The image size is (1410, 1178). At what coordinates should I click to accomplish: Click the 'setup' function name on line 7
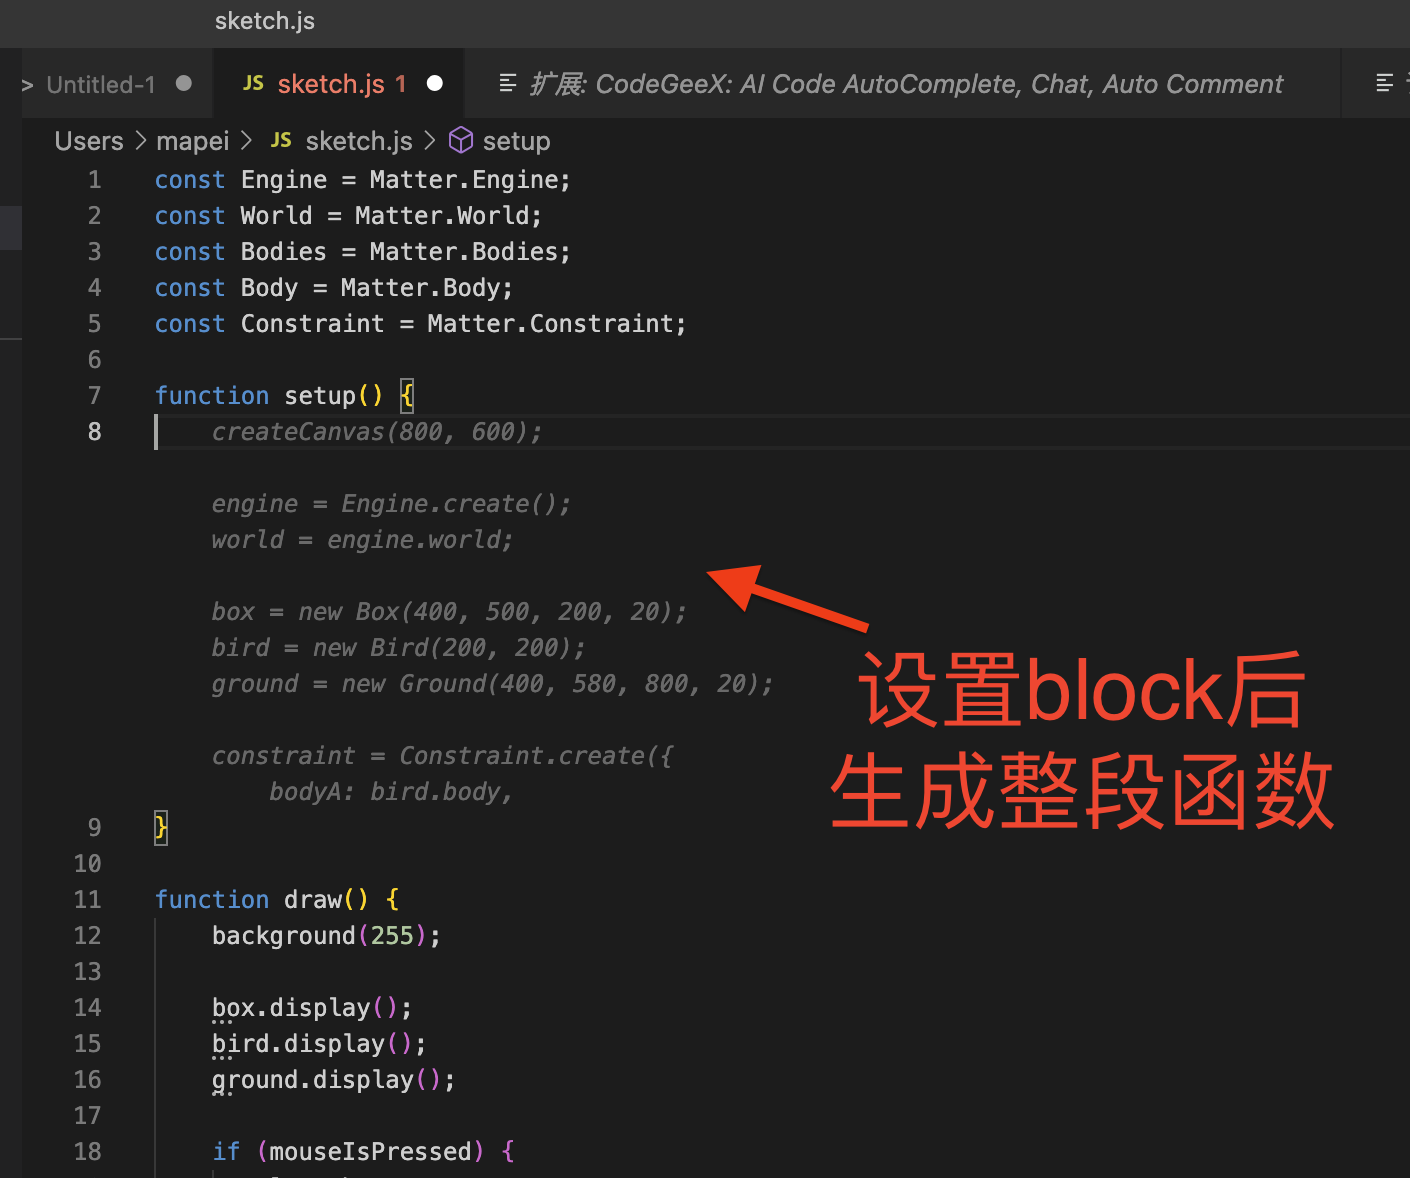320,396
